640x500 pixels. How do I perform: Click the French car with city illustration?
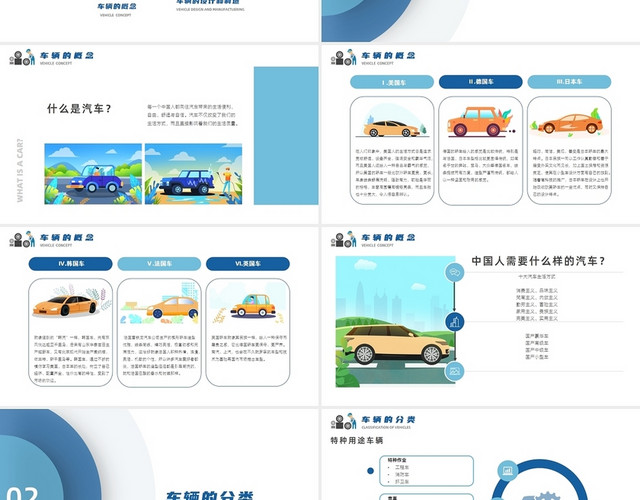click(159, 303)
